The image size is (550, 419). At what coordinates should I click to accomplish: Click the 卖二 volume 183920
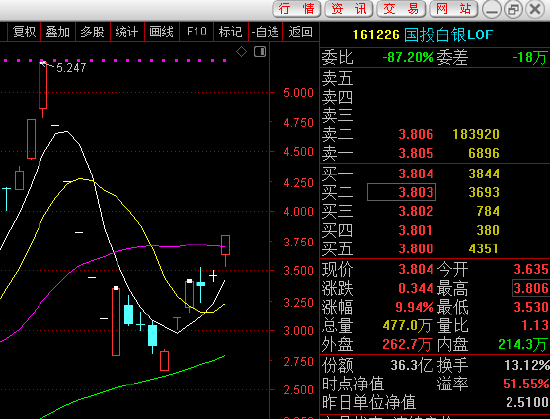tap(476, 134)
